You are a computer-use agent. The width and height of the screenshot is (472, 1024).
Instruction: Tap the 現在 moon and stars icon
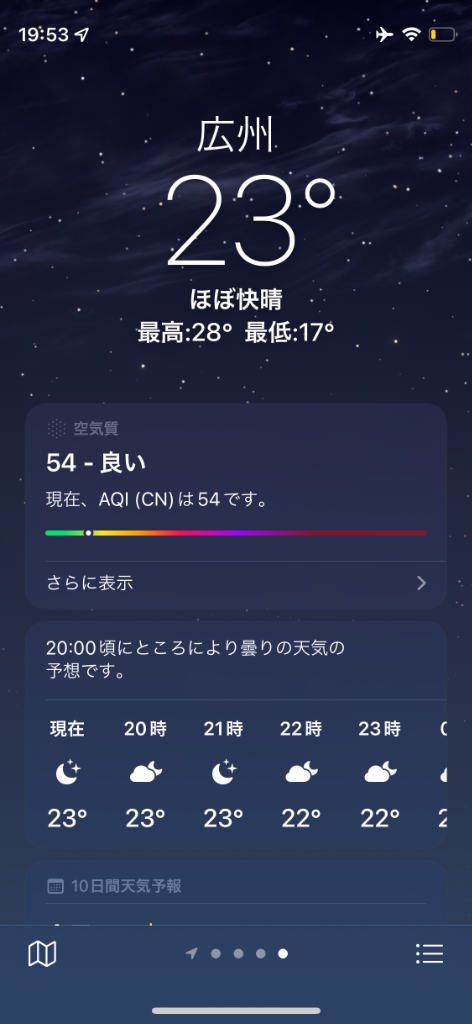click(x=67, y=773)
